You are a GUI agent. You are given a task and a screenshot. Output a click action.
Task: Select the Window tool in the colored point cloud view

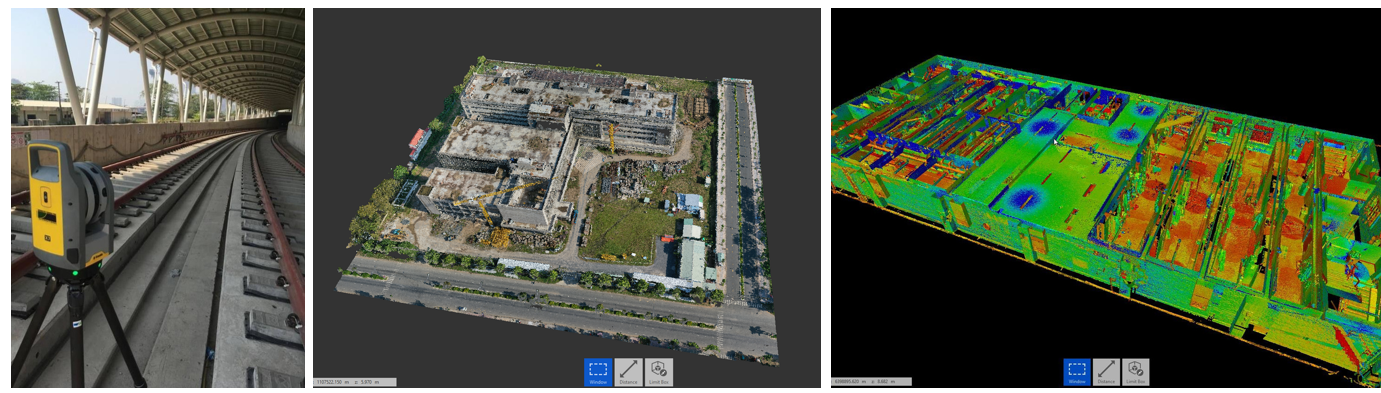click(x=1077, y=372)
